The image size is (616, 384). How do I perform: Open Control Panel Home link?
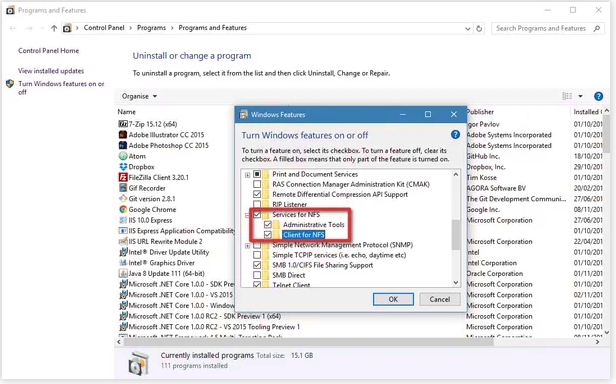pyautogui.click(x=48, y=51)
